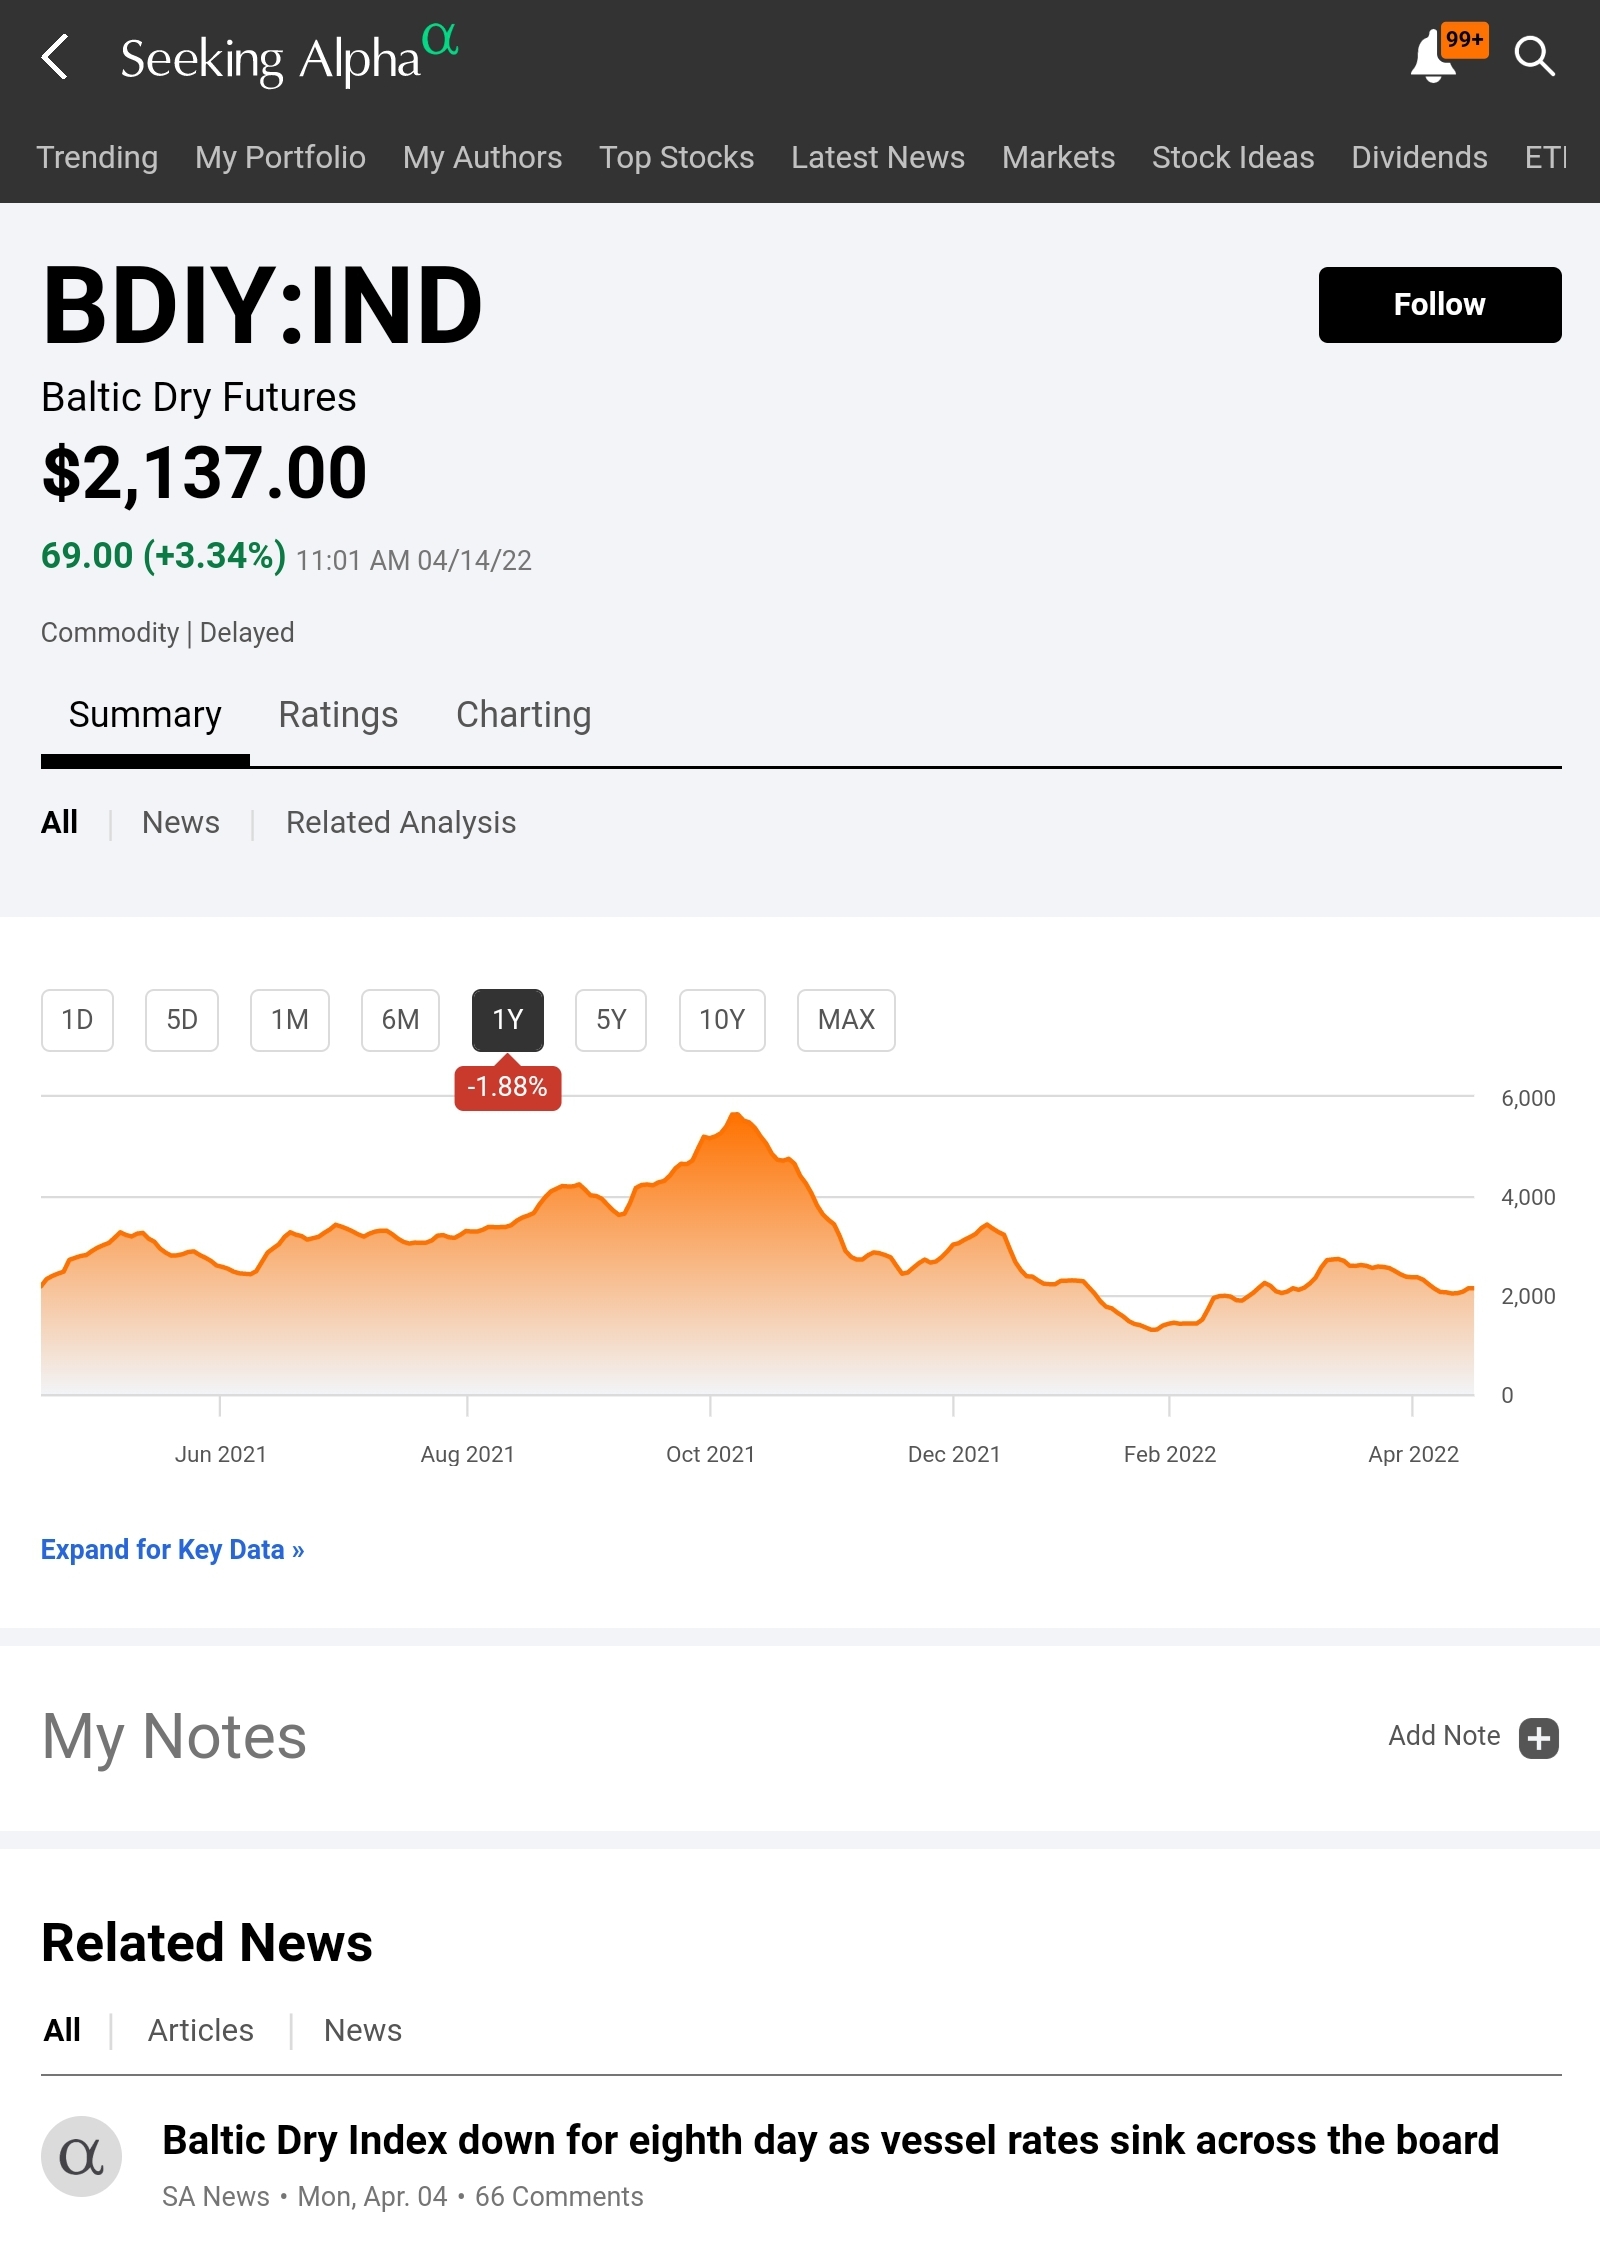Set chart range to 6M
1600x2261 pixels.
(400, 1020)
